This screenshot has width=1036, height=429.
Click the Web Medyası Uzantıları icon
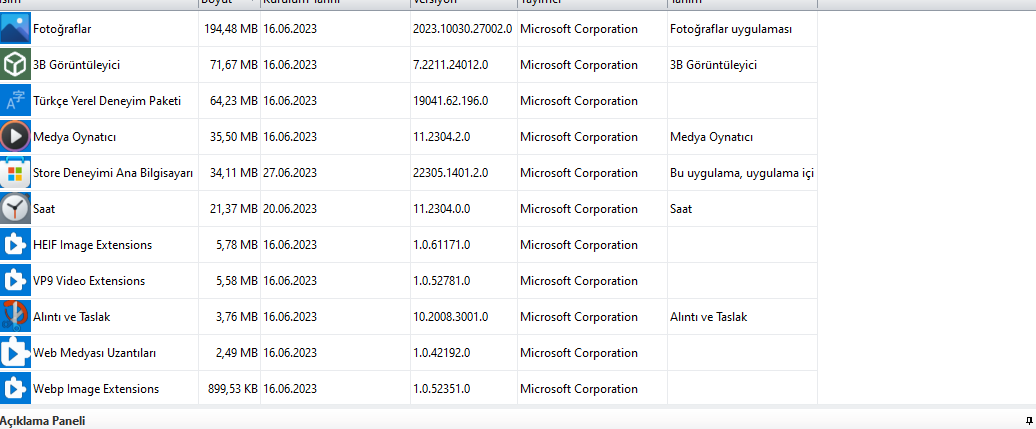tap(15, 353)
